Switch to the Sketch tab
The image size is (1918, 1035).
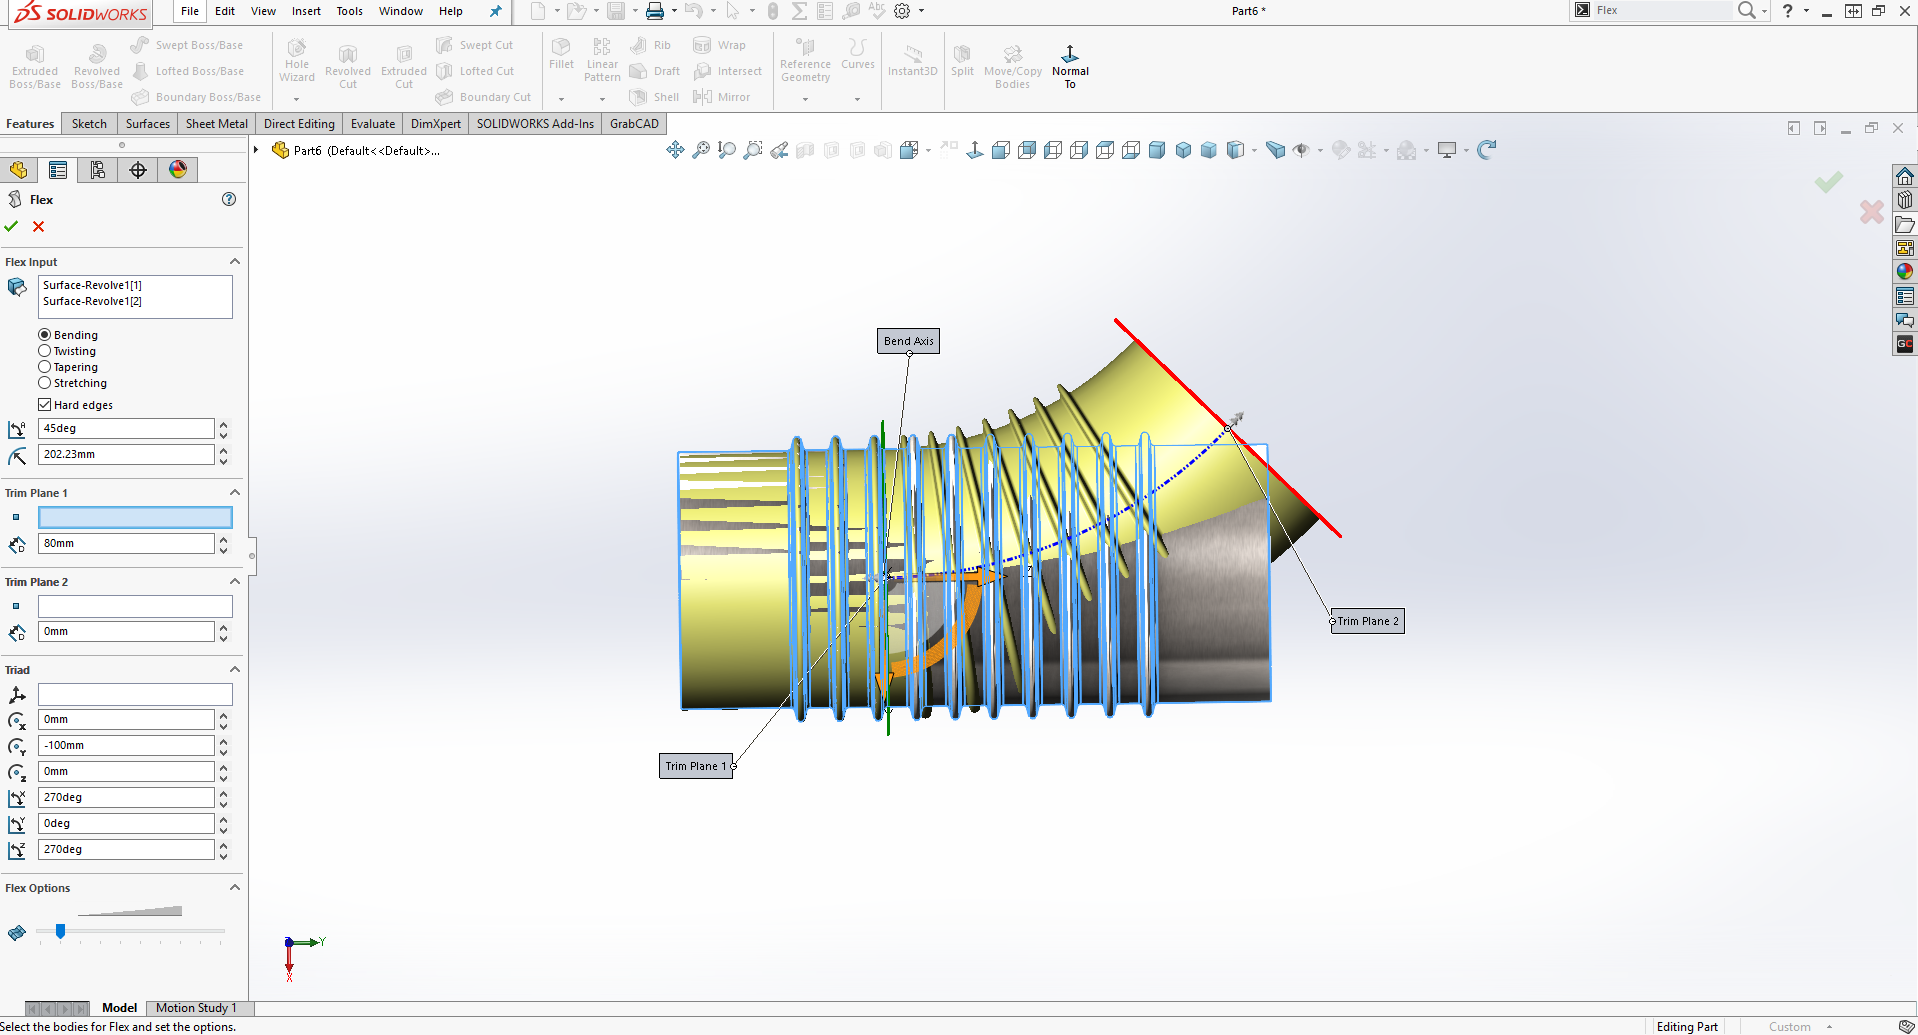89,124
